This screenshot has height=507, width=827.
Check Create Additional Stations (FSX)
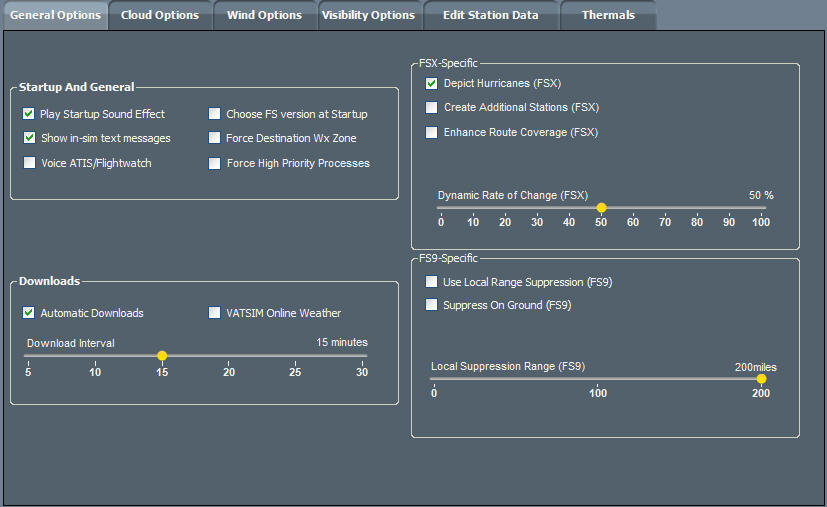coord(432,107)
